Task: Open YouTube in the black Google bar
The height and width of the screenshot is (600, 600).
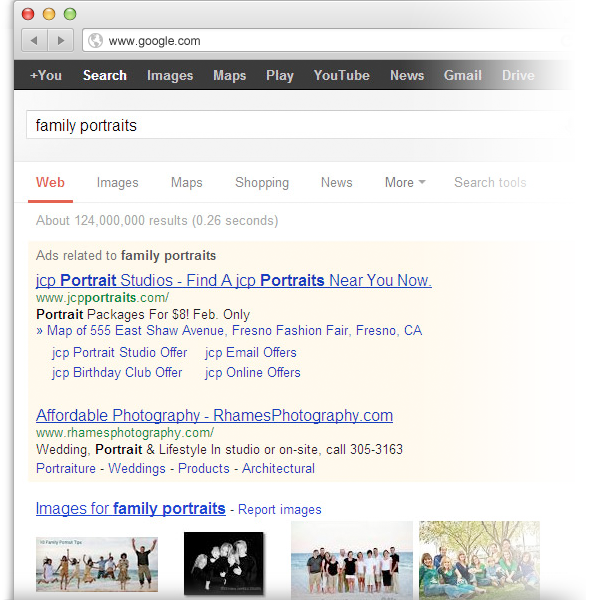Action: coord(342,75)
